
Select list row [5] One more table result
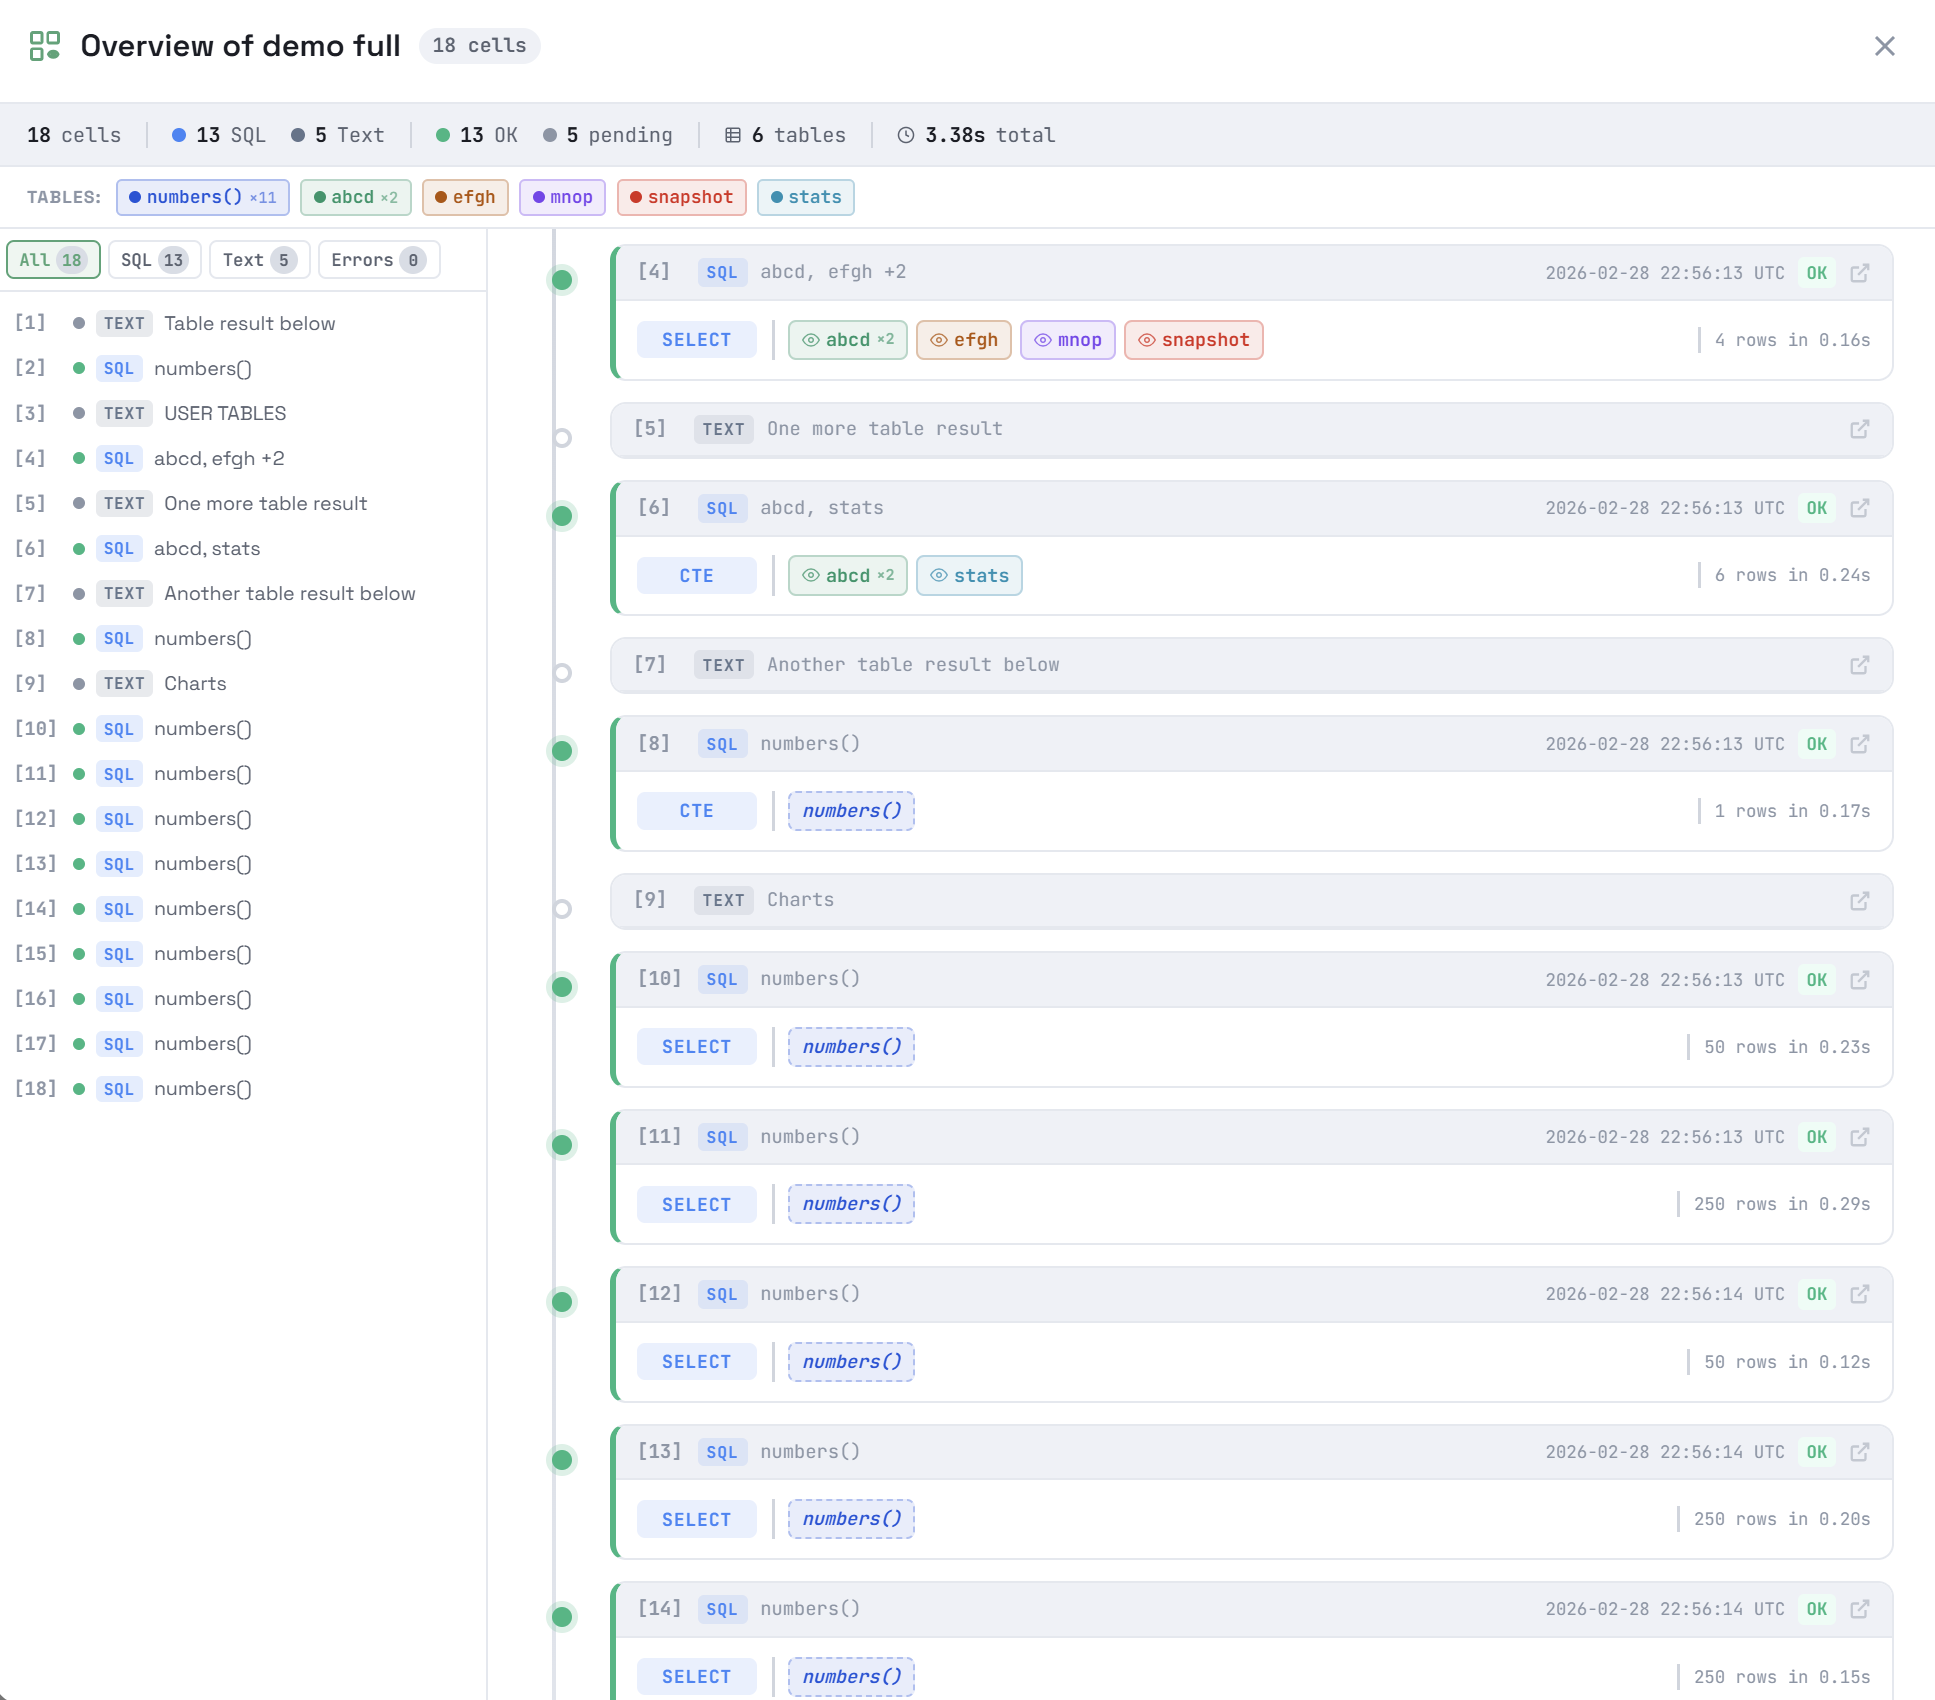(x=243, y=503)
